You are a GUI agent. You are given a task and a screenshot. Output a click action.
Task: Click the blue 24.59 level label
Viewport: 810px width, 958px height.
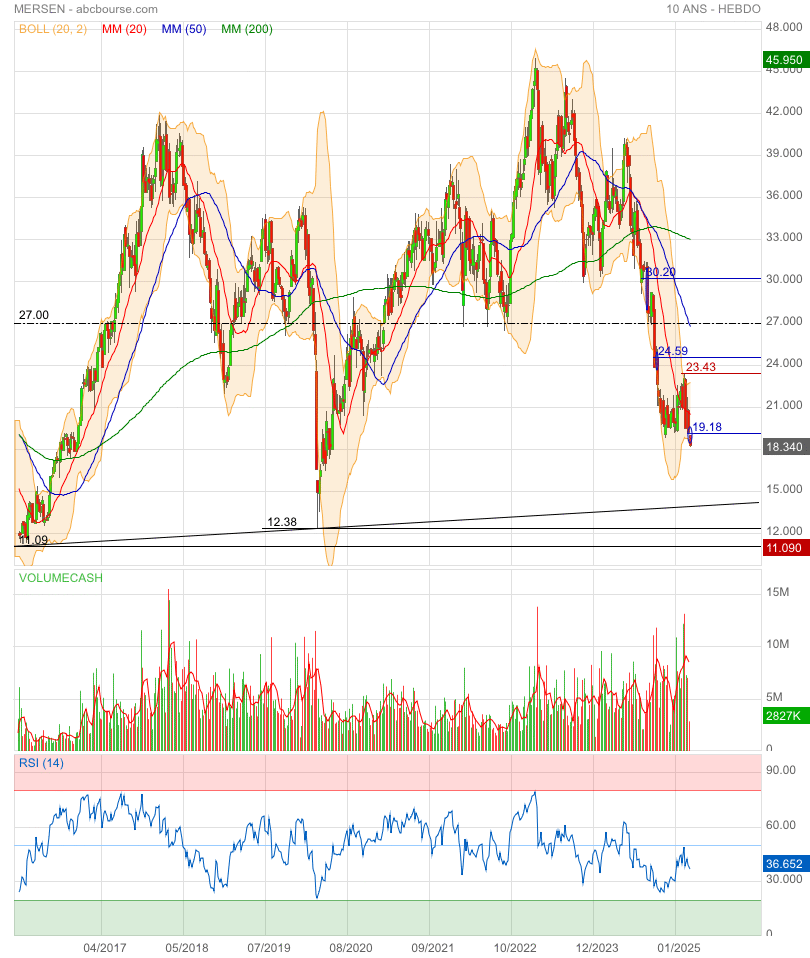click(672, 351)
